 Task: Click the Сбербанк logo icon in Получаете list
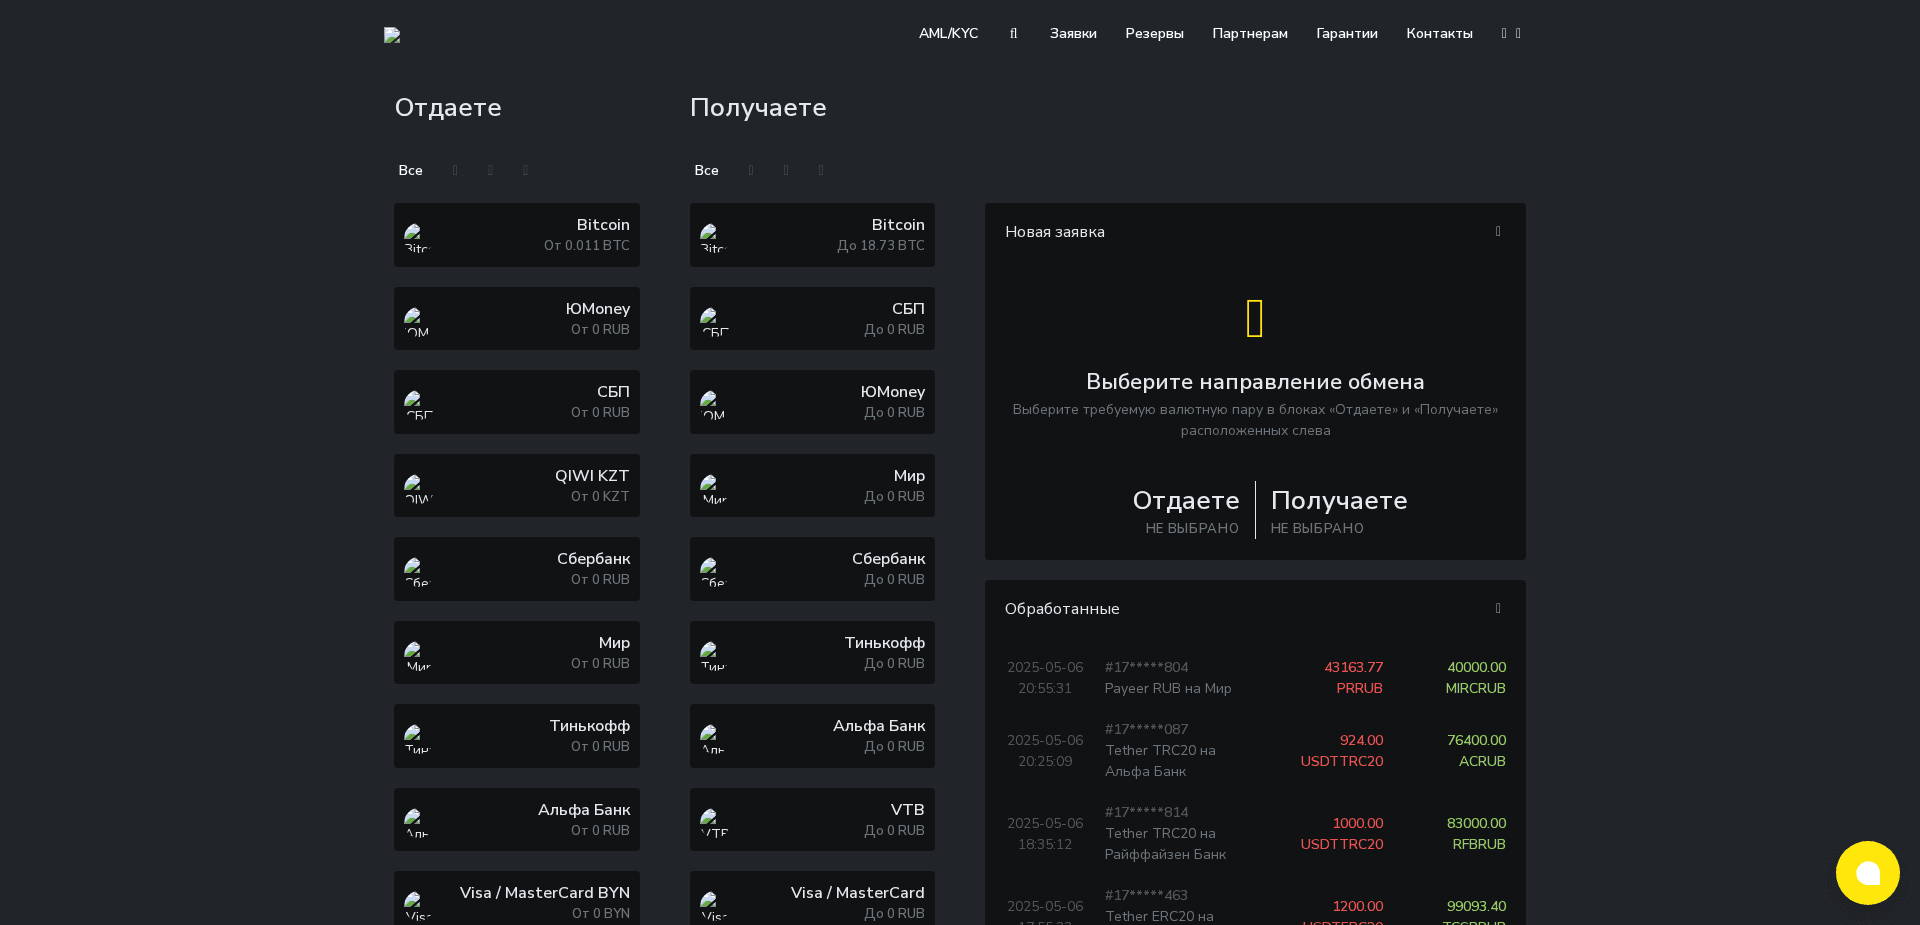tap(713, 569)
